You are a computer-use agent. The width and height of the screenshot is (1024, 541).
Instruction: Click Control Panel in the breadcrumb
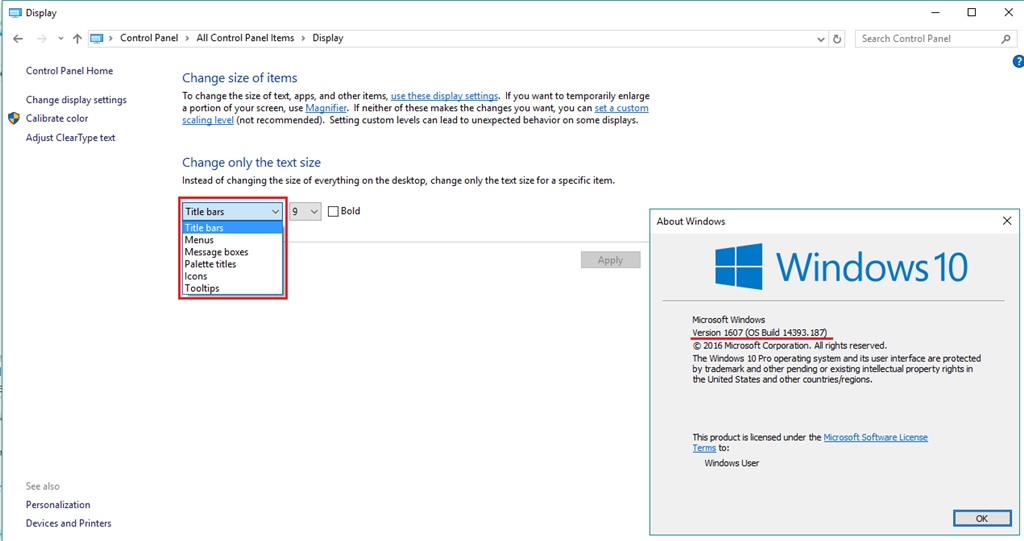coord(149,38)
